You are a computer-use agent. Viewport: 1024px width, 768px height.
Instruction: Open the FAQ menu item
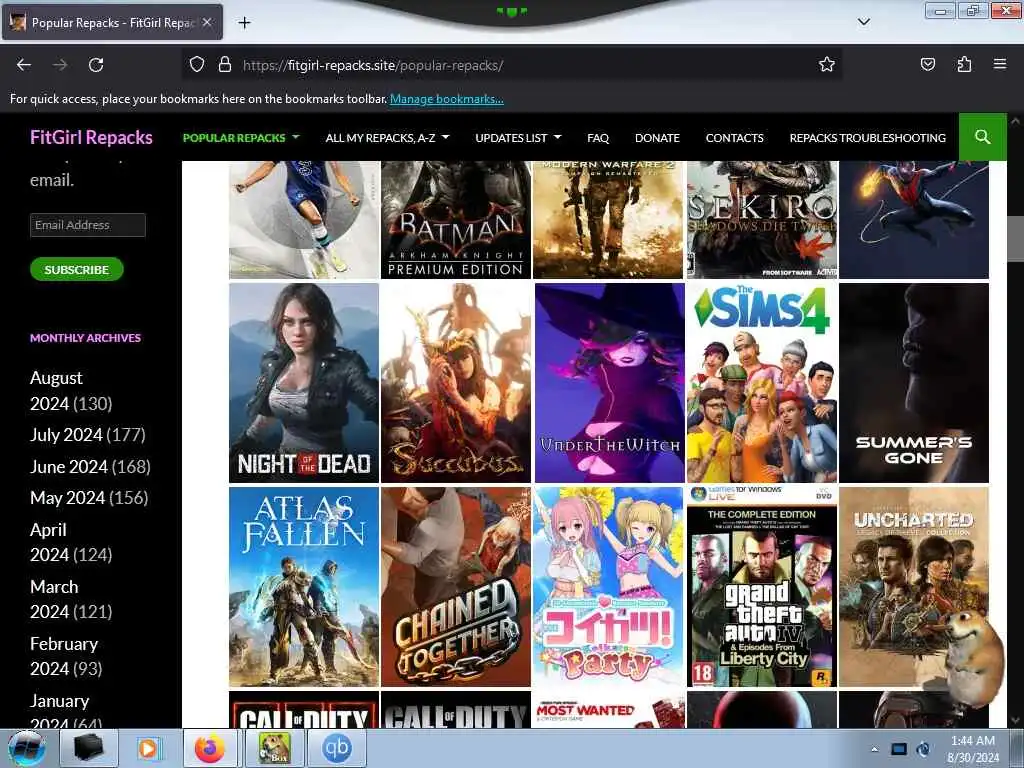click(598, 138)
